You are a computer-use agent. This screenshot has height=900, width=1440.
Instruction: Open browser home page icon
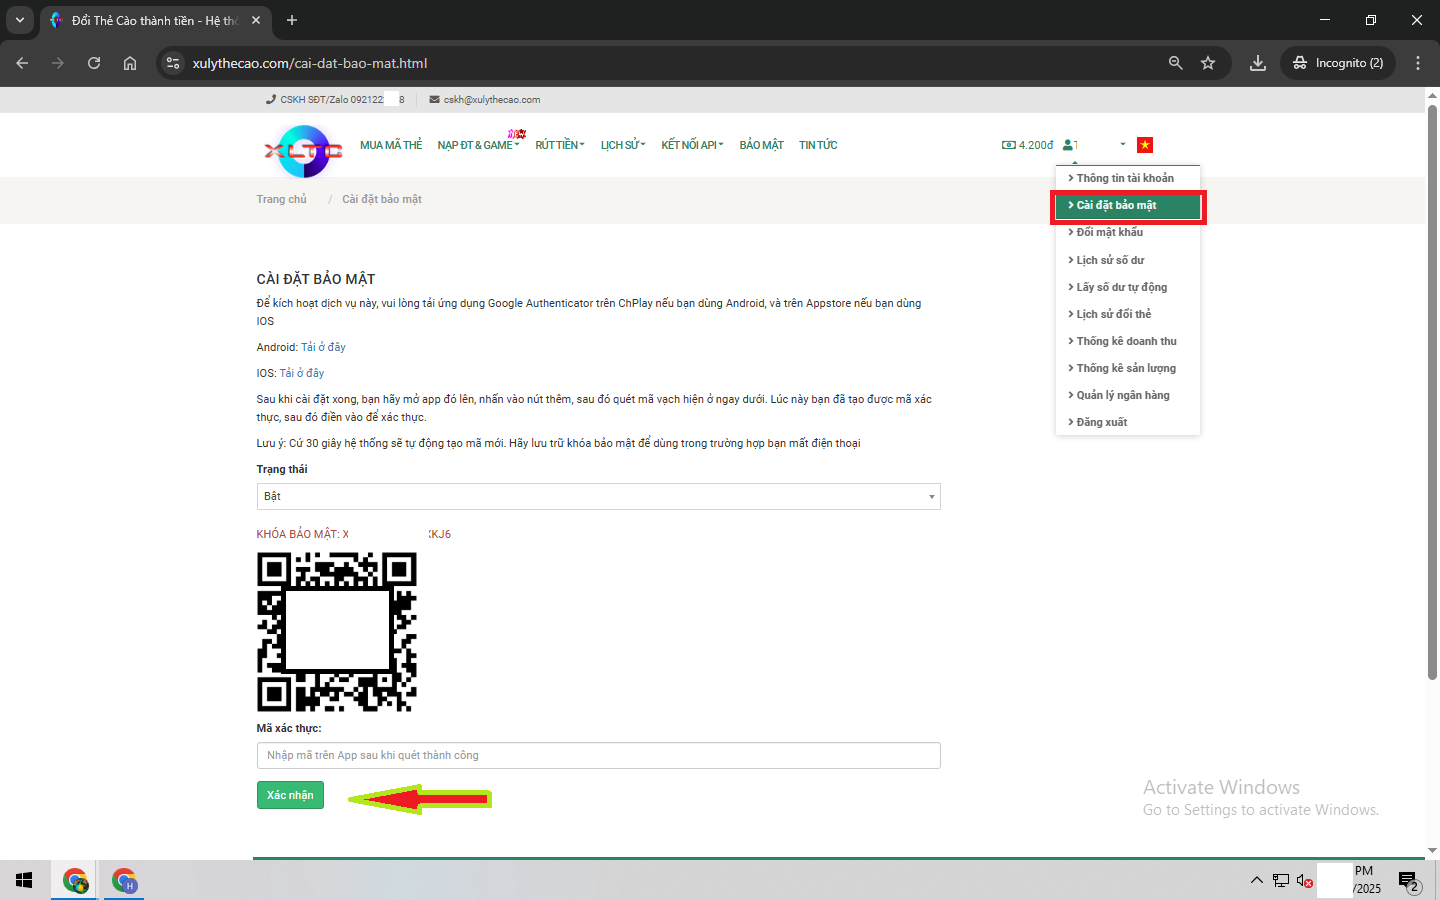click(130, 63)
